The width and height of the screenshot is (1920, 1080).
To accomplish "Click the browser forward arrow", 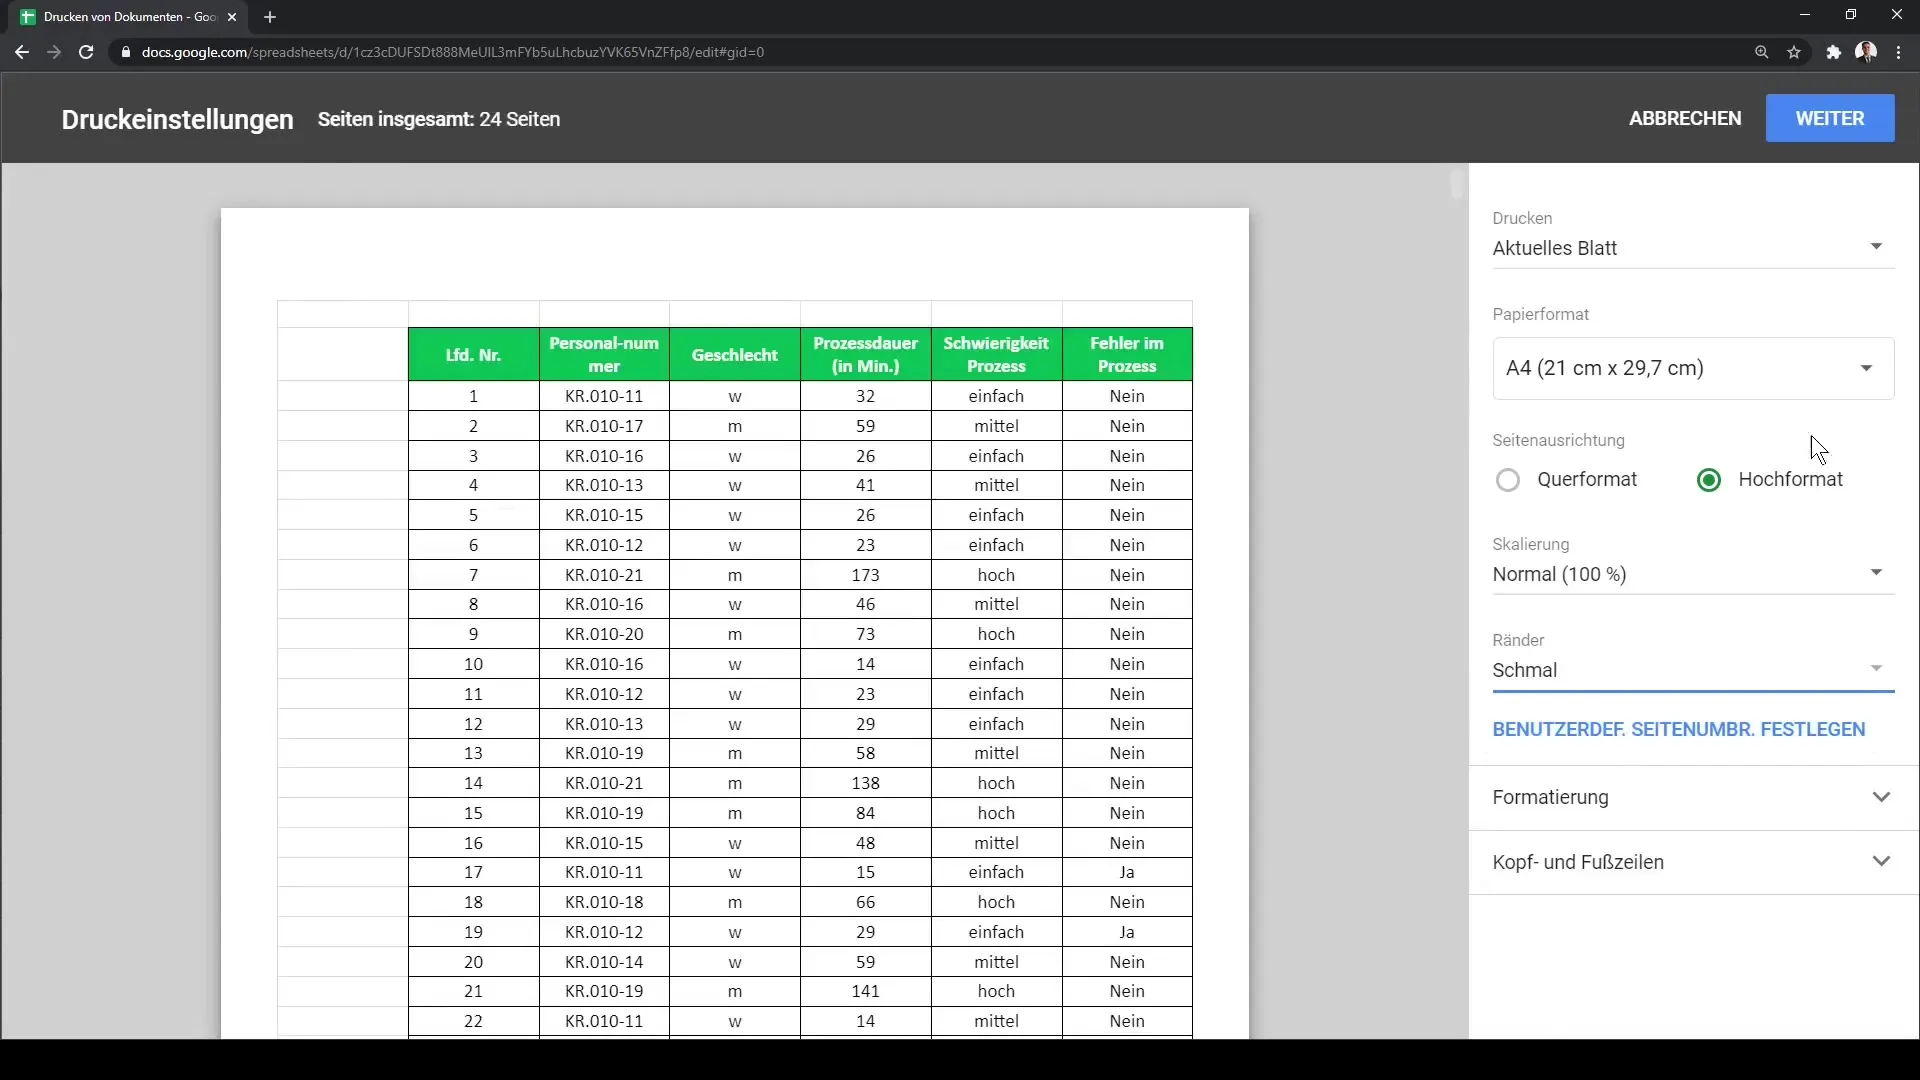I will tap(54, 52).
